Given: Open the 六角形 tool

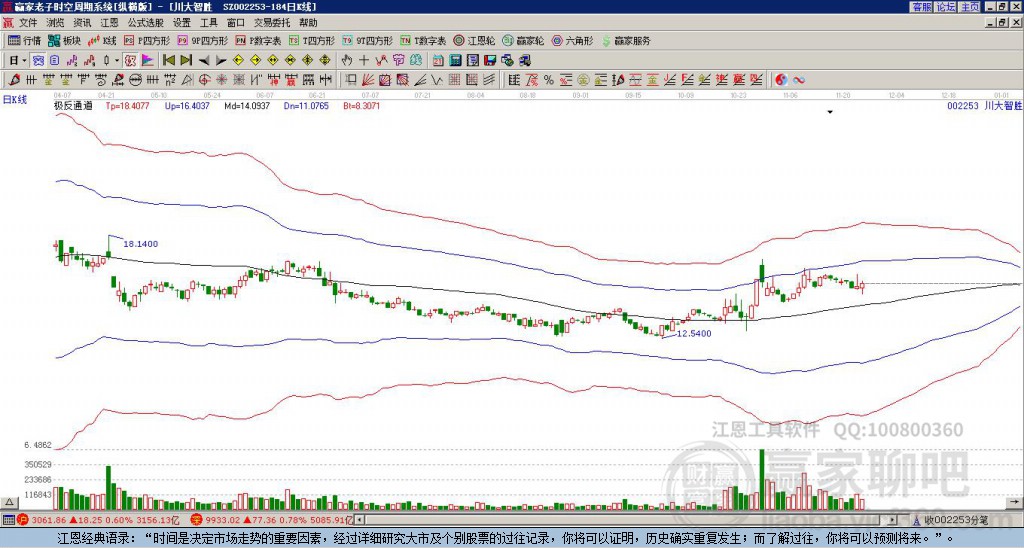Looking at the screenshot, I should point(572,41).
